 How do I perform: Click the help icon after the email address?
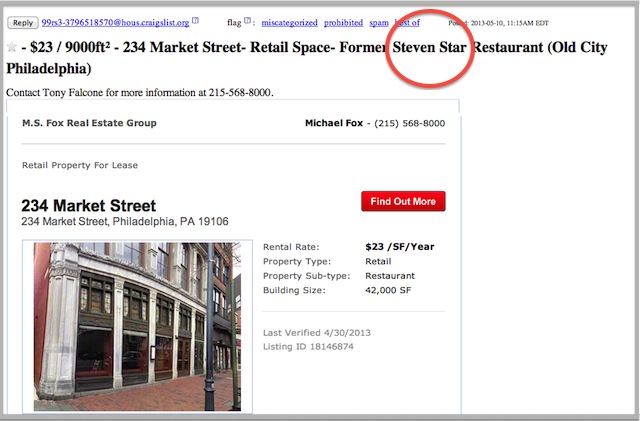point(195,21)
